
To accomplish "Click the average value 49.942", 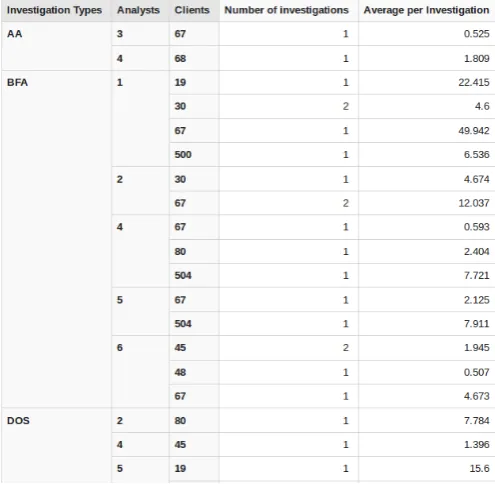I will click(x=474, y=131).
